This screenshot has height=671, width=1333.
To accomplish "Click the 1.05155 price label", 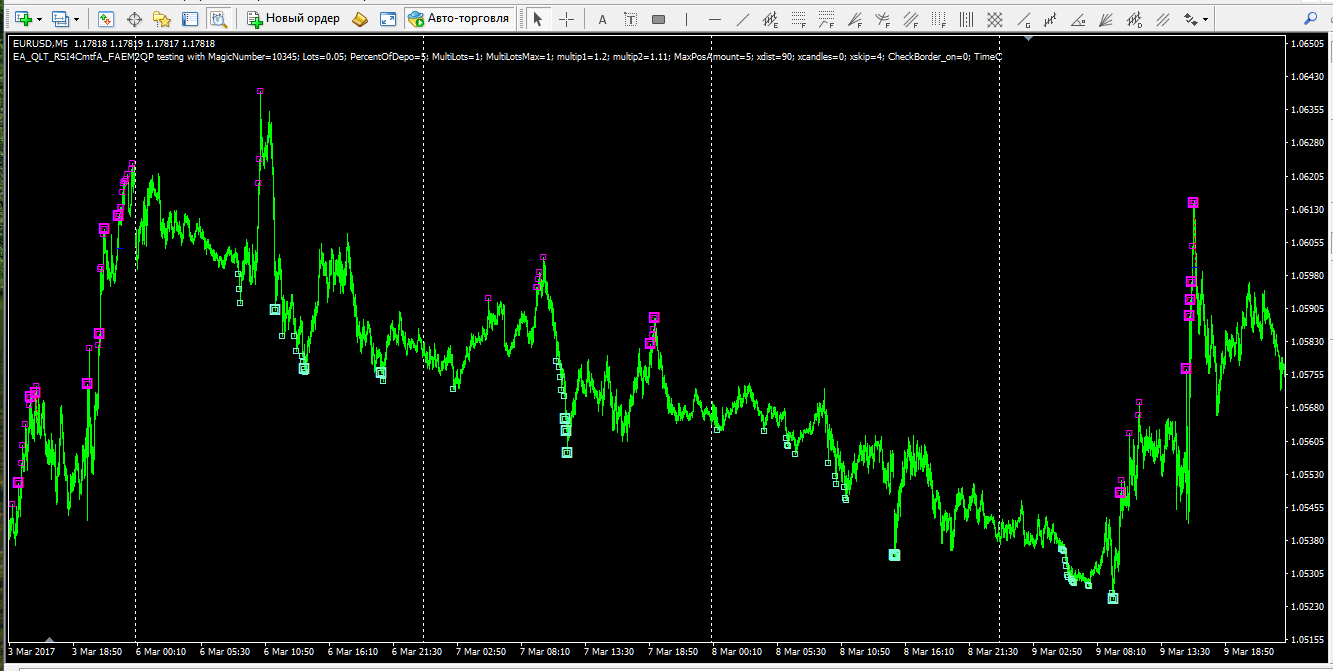I will coord(1307,640).
